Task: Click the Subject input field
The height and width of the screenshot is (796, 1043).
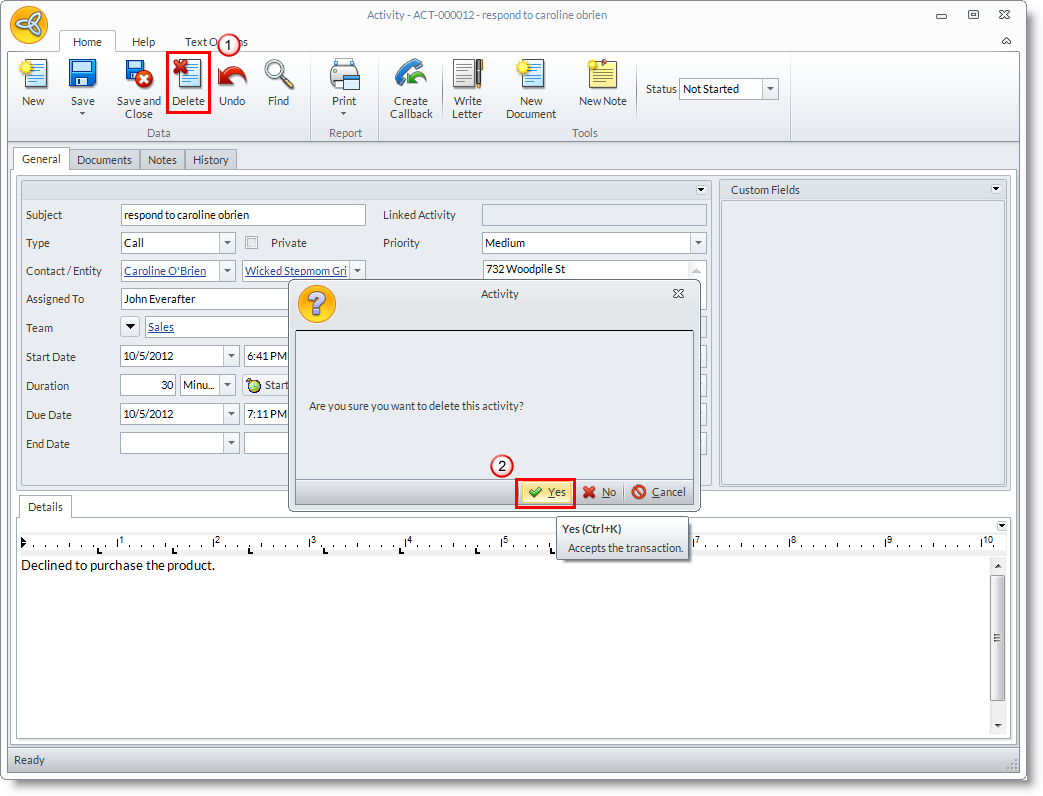Action: [243, 215]
